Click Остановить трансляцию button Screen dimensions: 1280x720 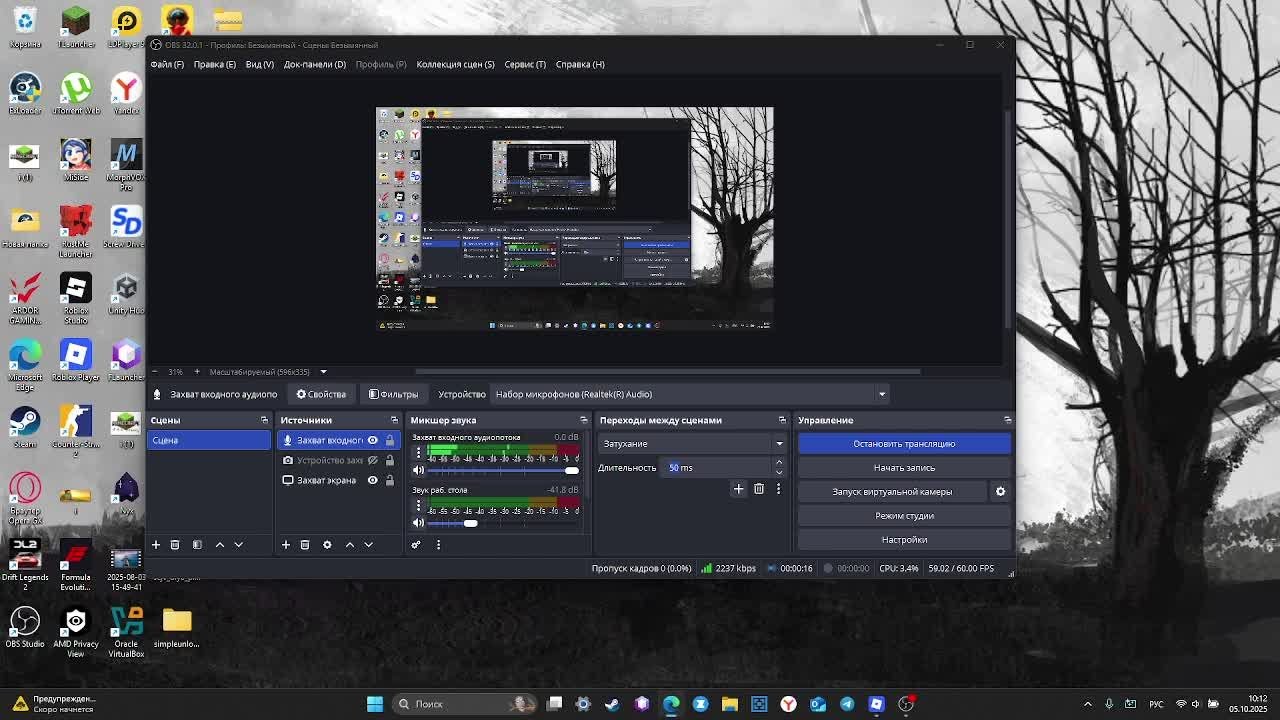pos(904,444)
